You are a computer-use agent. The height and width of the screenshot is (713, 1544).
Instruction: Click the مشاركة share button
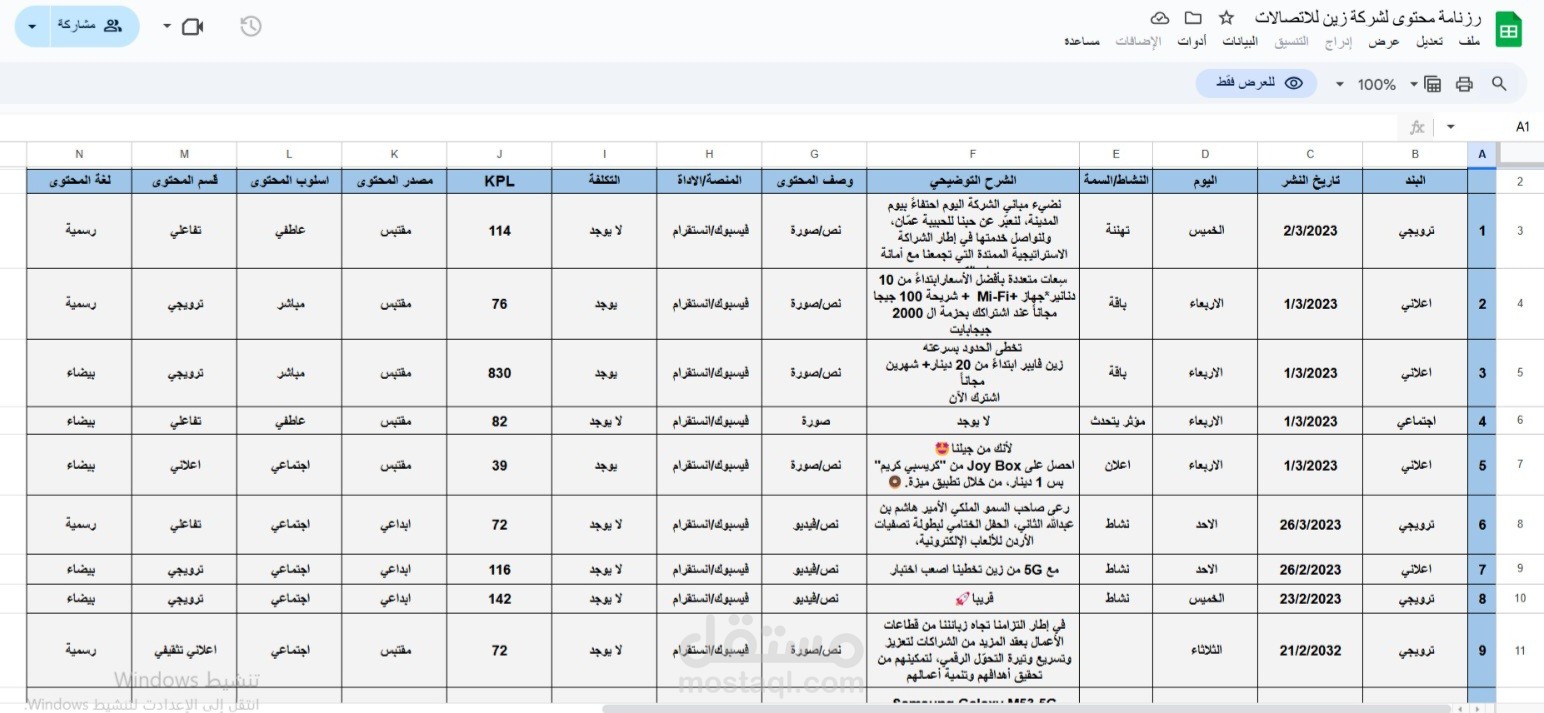tap(89, 26)
